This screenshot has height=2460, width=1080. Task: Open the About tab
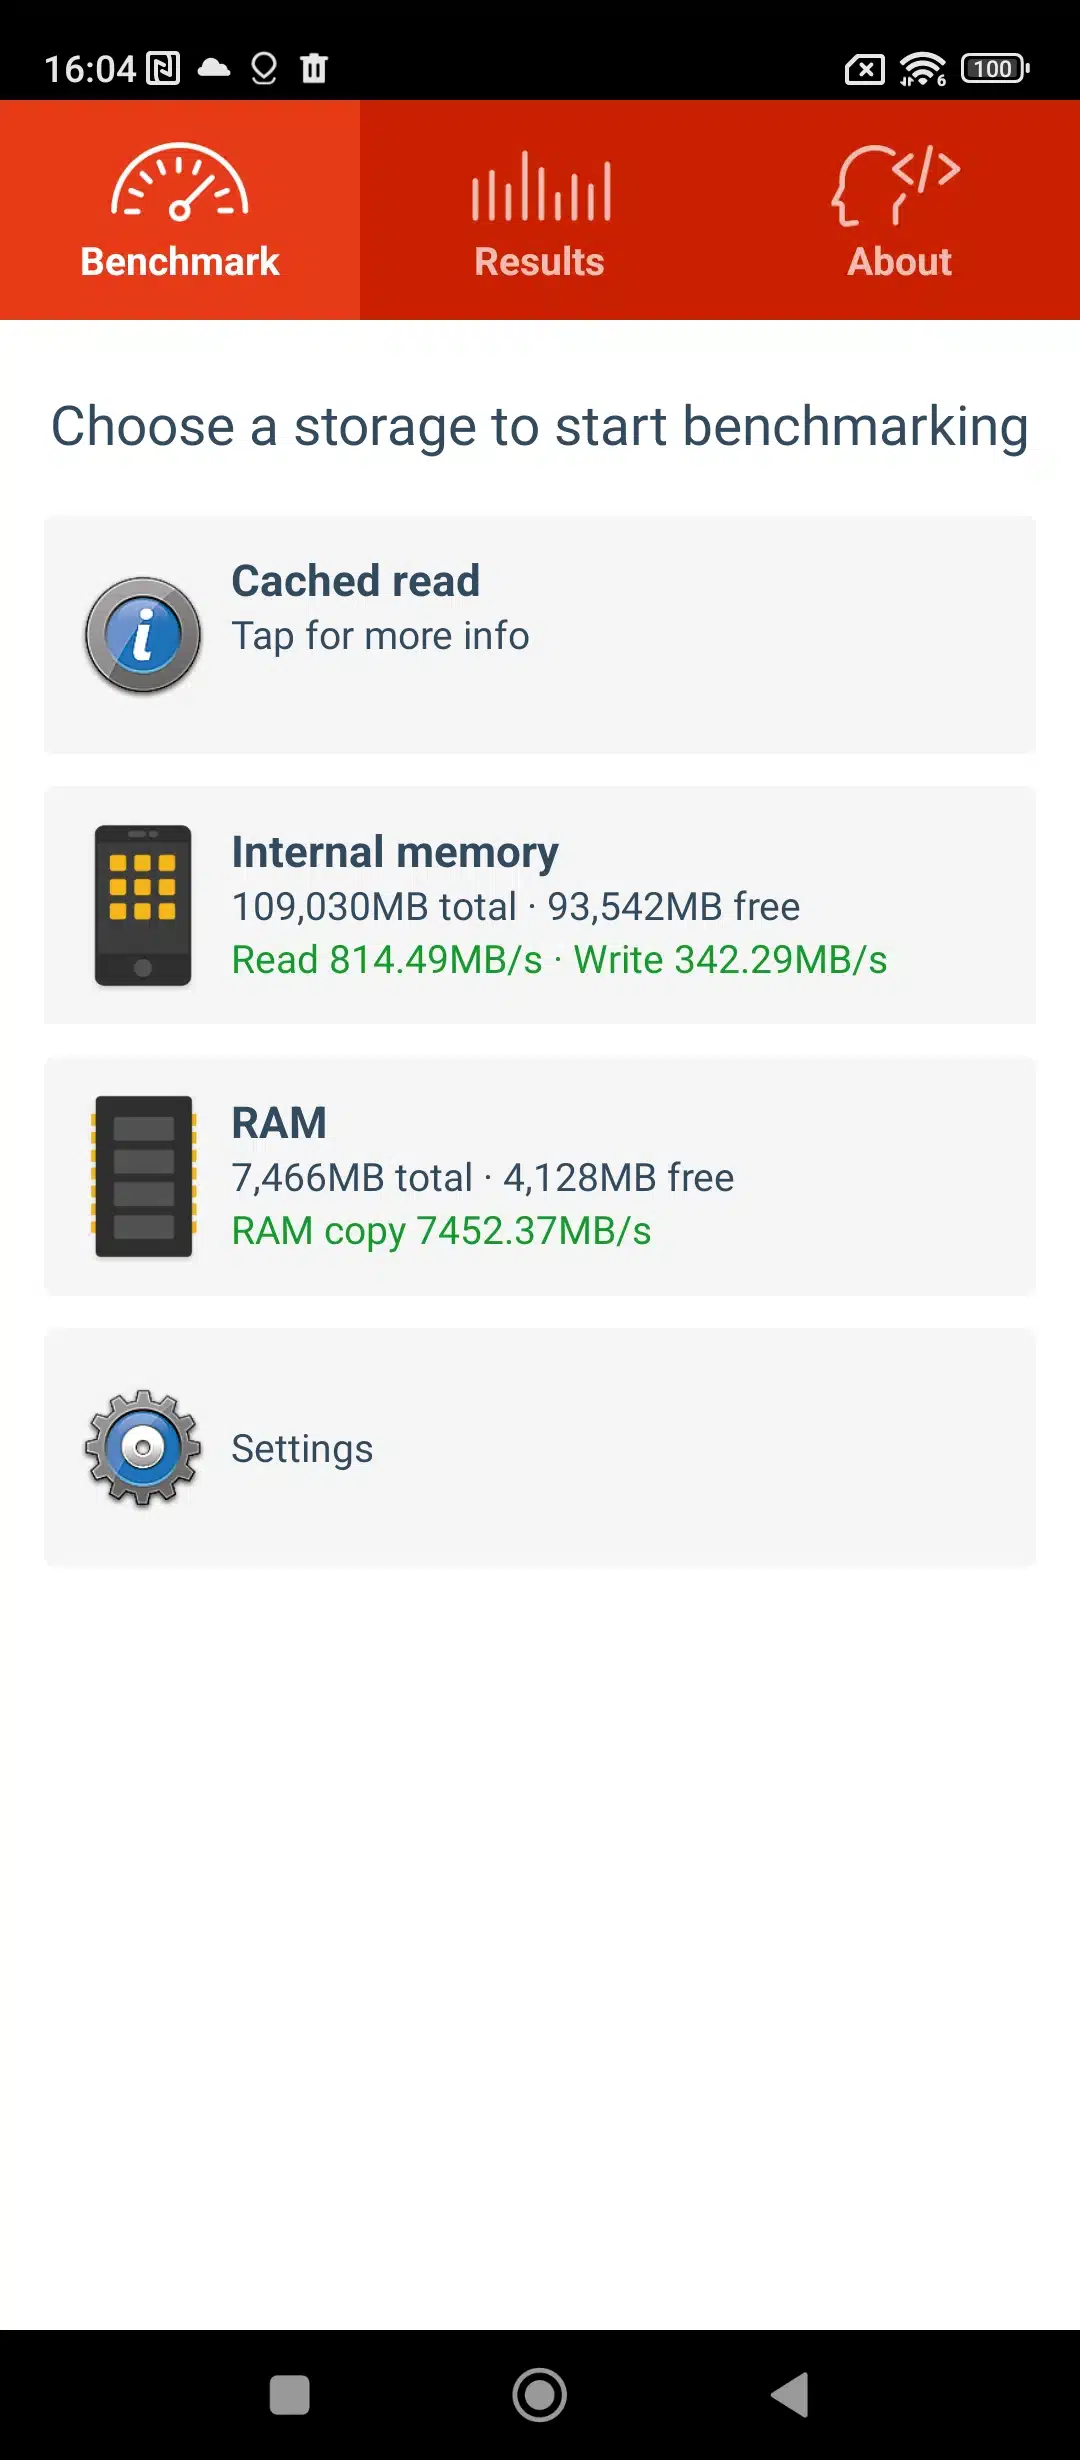pyautogui.click(x=900, y=261)
